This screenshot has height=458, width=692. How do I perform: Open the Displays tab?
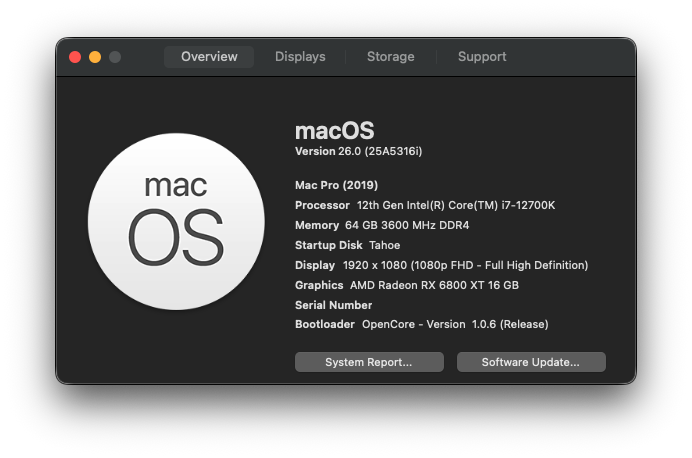(300, 57)
